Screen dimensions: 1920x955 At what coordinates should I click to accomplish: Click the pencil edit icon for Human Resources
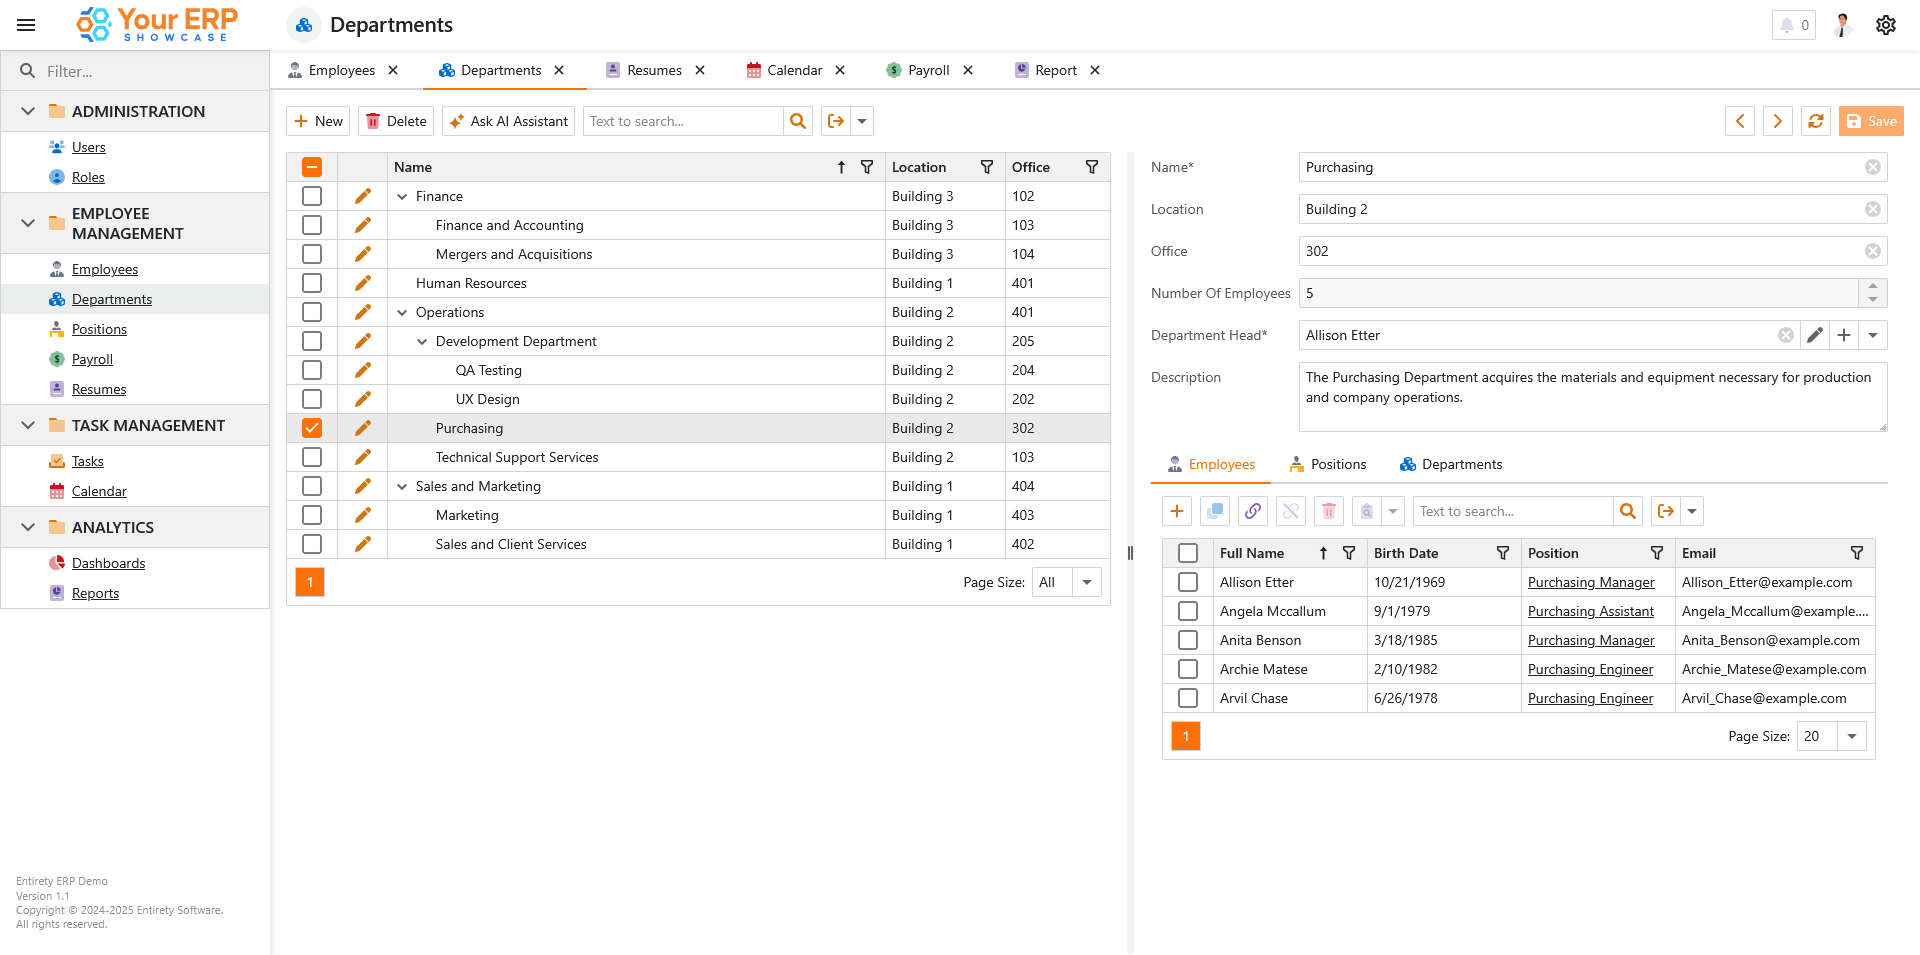pos(362,283)
